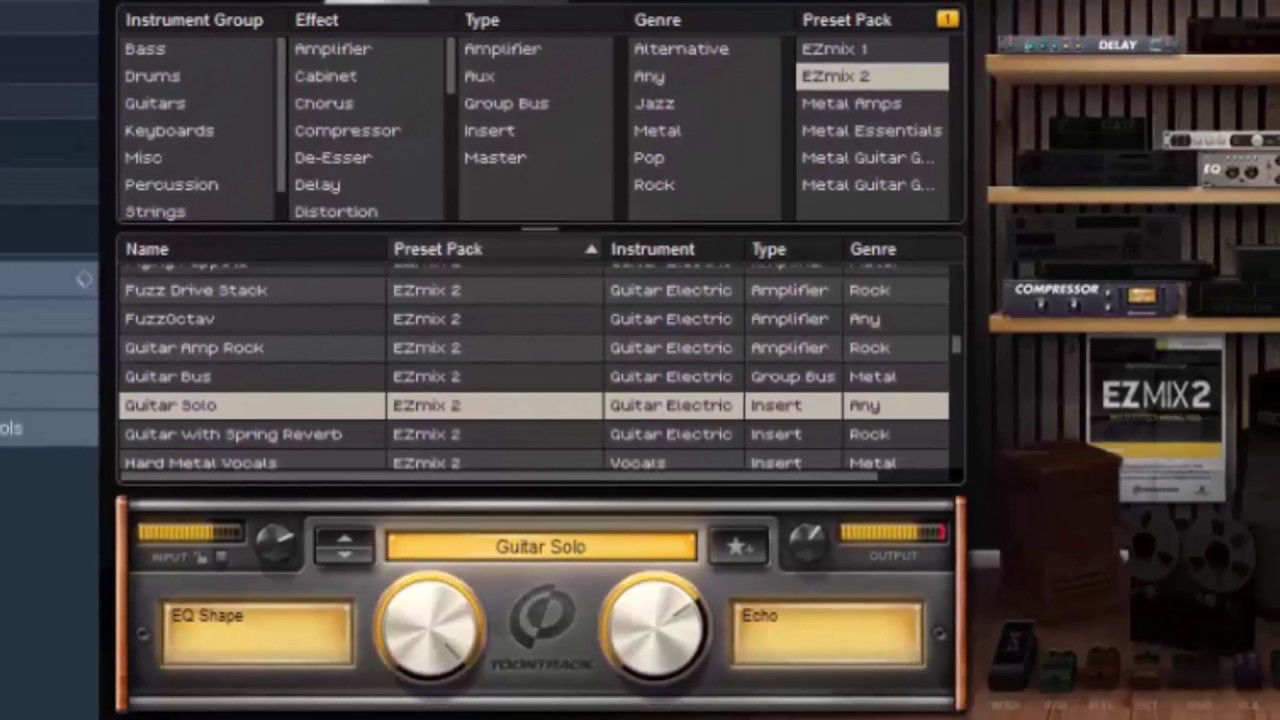Viewport: 1280px width, 720px height.
Task: Choose the FuzzOctav preset
Action: [x=534, y=319]
